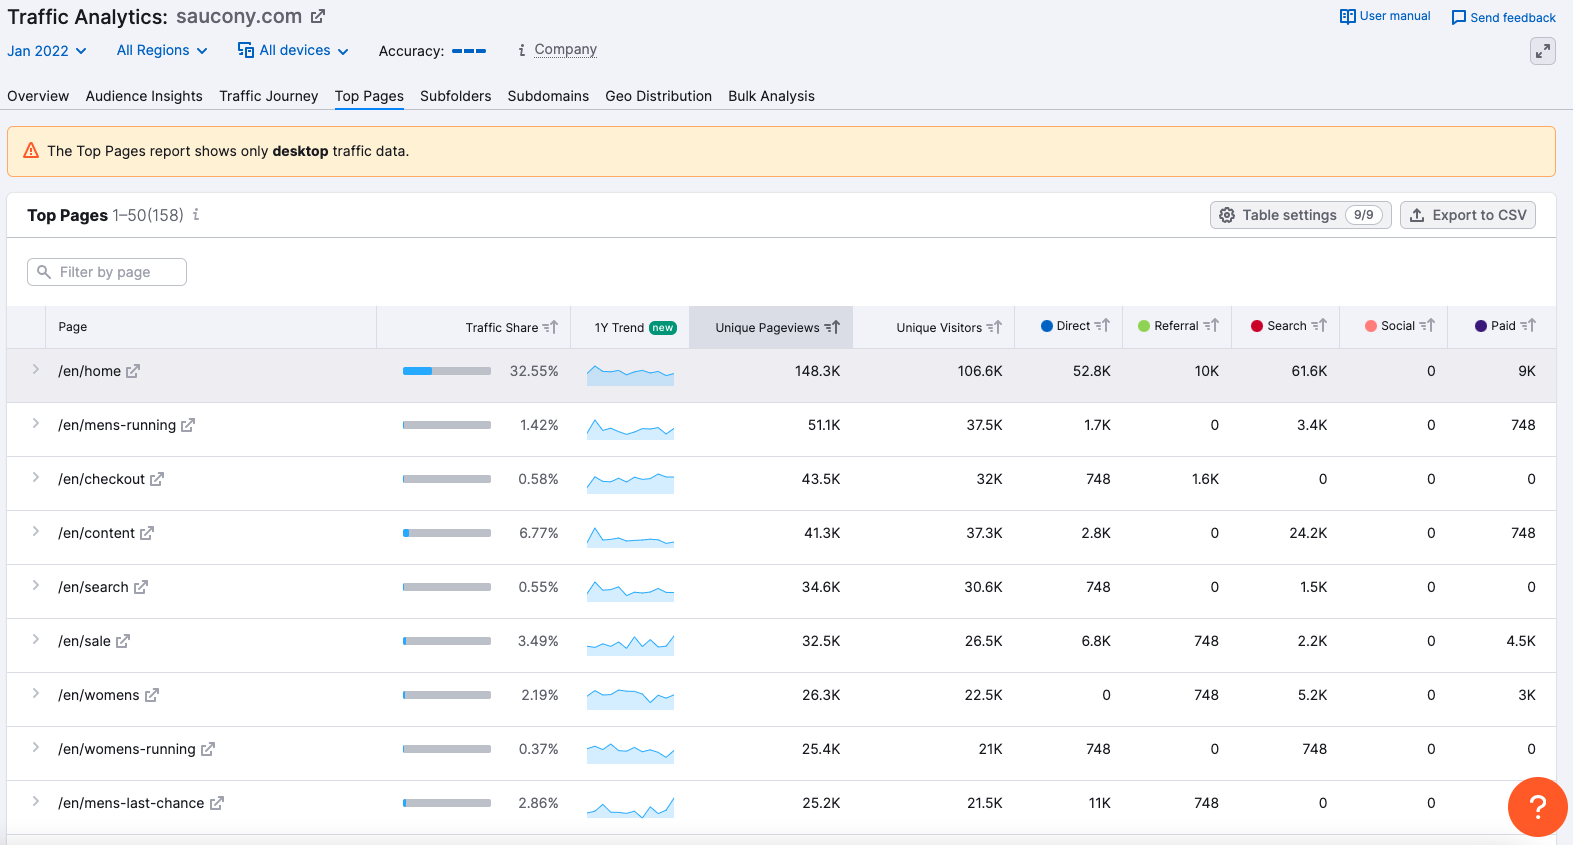Click the User manual book icon
Viewport: 1573px width, 845px height.
tap(1348, 17)
